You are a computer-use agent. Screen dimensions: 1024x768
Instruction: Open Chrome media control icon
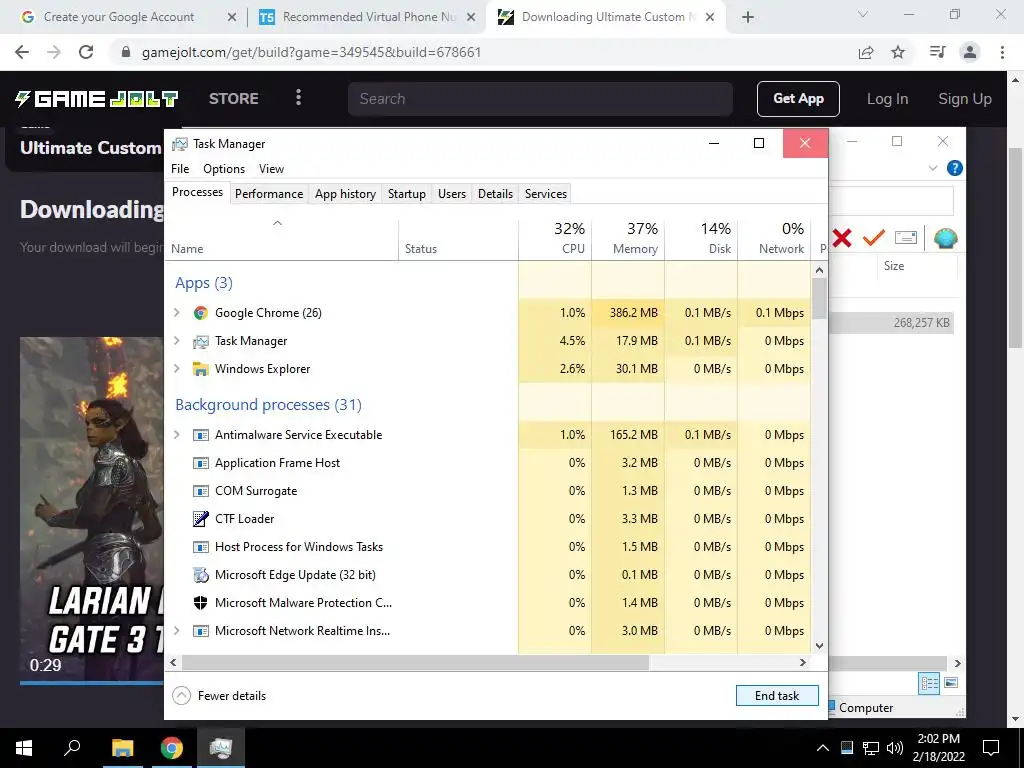[937, 52]
